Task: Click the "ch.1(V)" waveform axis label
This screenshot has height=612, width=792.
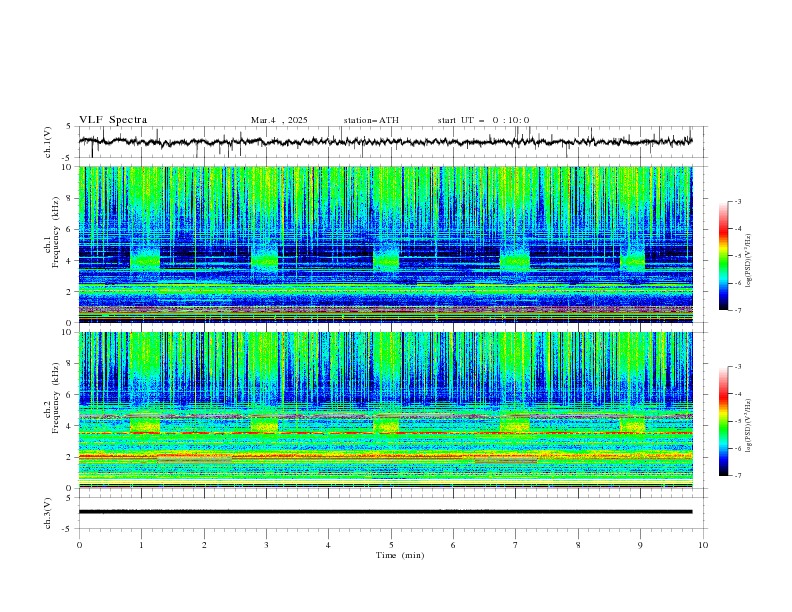Action: (48, 142)
